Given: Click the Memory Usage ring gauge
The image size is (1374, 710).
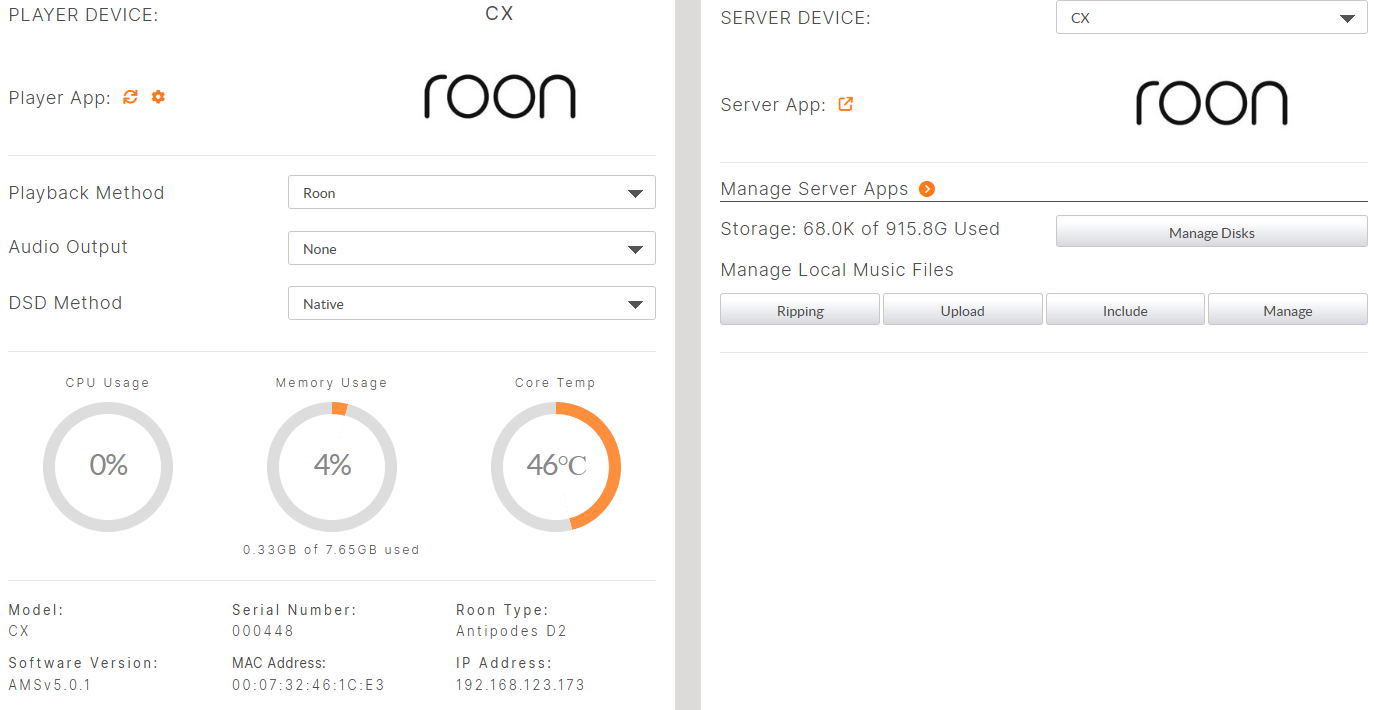Looking at the screenshot, I should (x=332, y=466).
